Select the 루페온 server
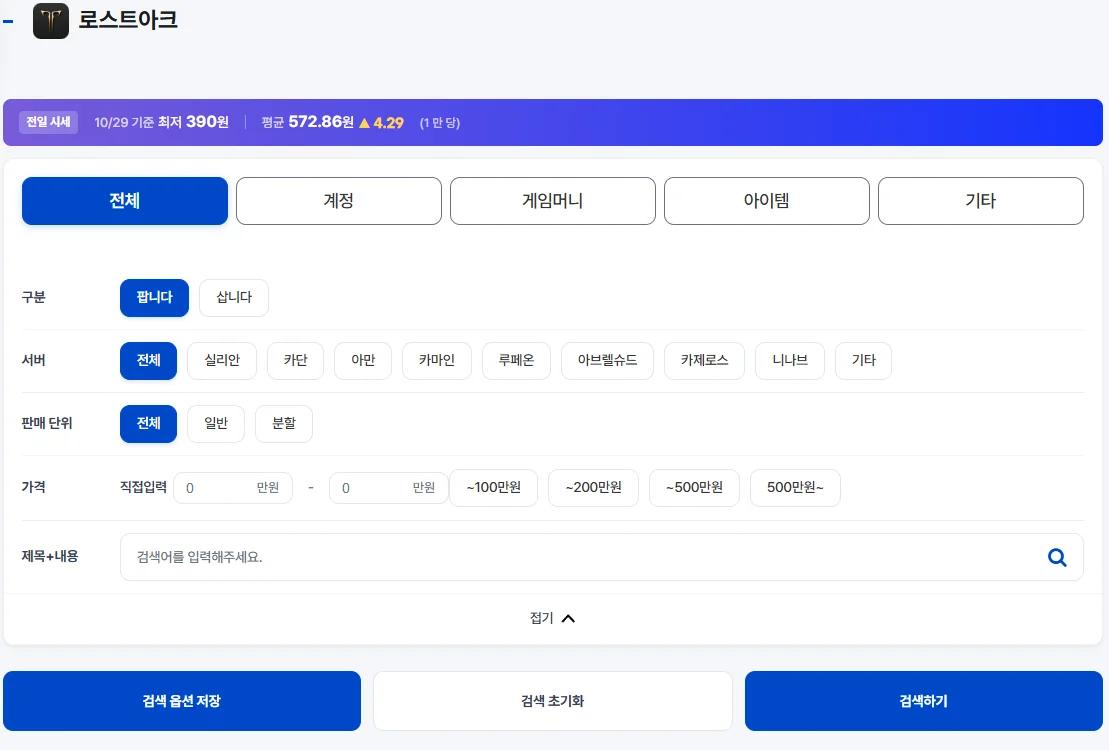 [x=516, y=361]
